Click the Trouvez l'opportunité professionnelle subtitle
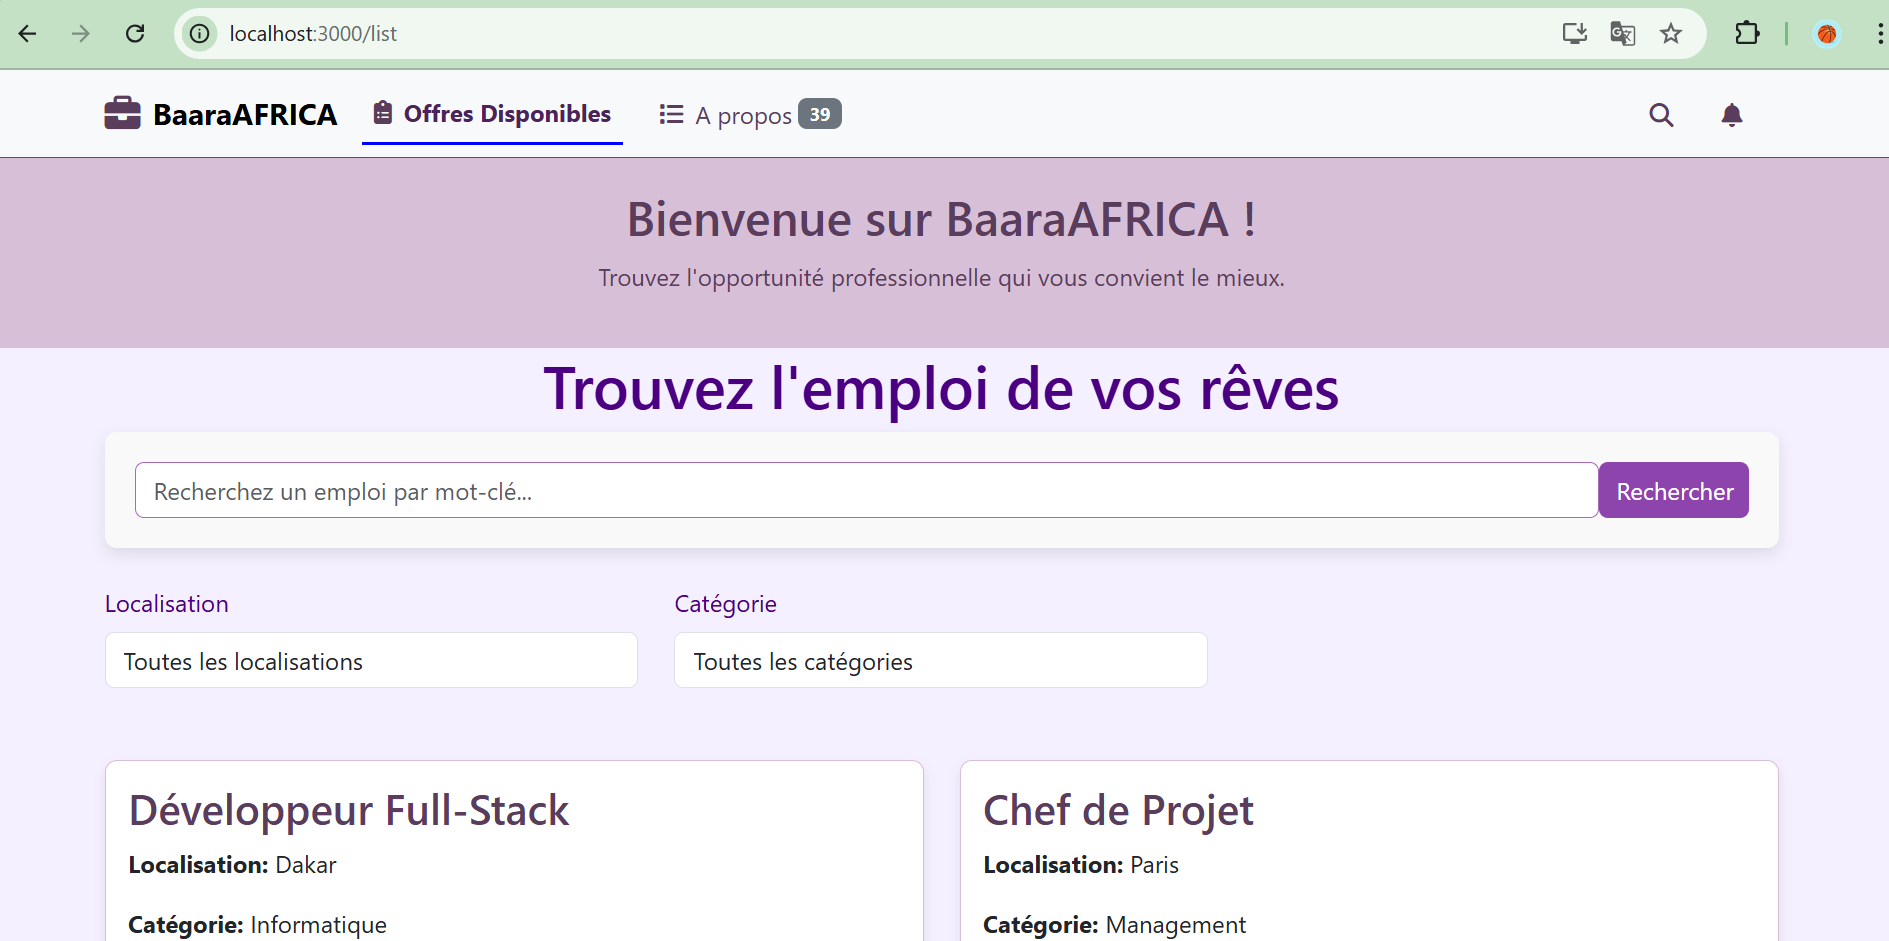 point(941,278)
